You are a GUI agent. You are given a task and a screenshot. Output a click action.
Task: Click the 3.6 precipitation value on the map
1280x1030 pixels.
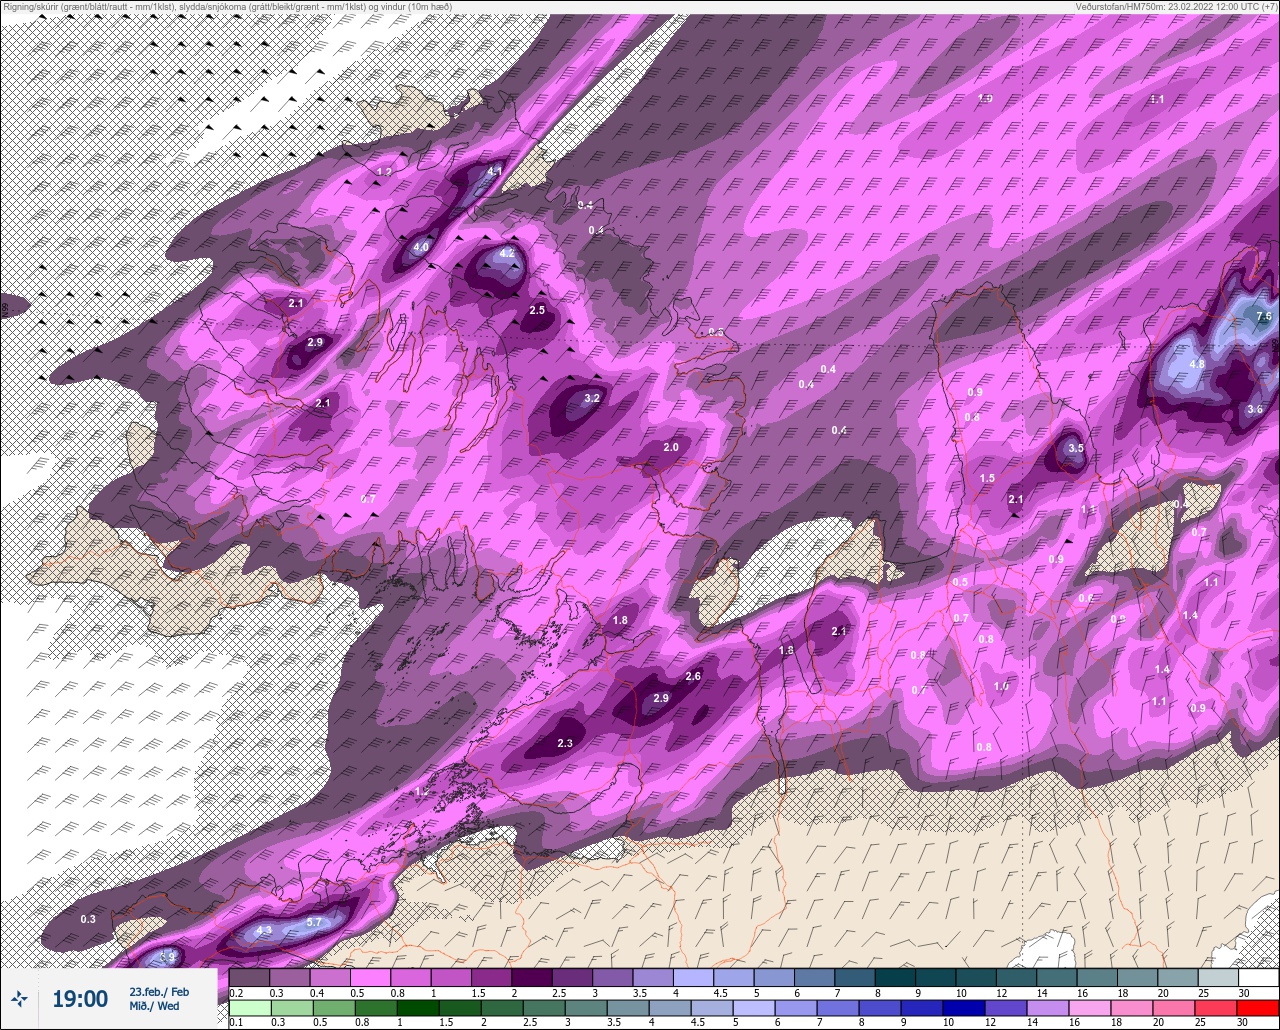tap(1255, 409)
